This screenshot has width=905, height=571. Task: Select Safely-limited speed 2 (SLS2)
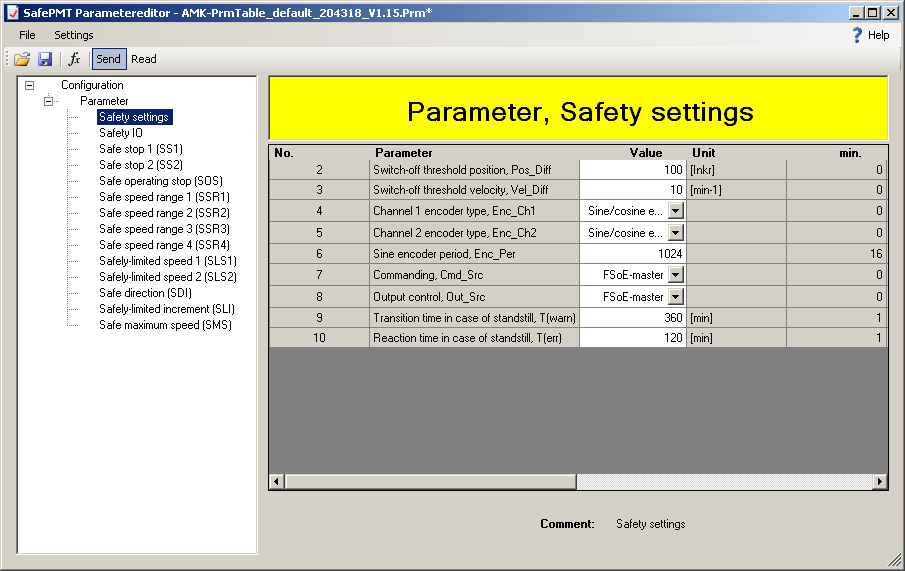pyautogui.click(x=167, y=277)
